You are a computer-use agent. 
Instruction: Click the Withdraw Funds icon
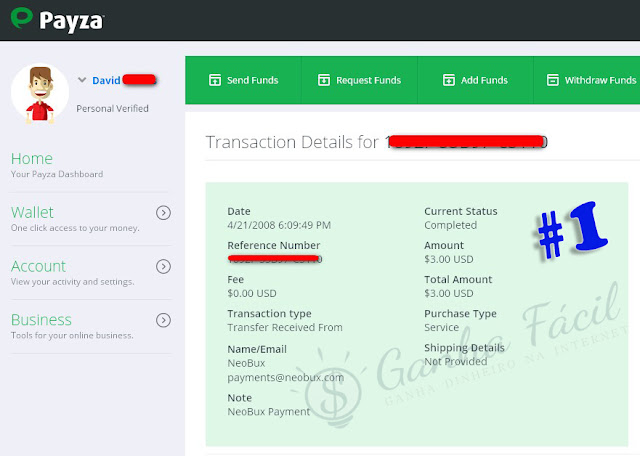tap(553, 80)
